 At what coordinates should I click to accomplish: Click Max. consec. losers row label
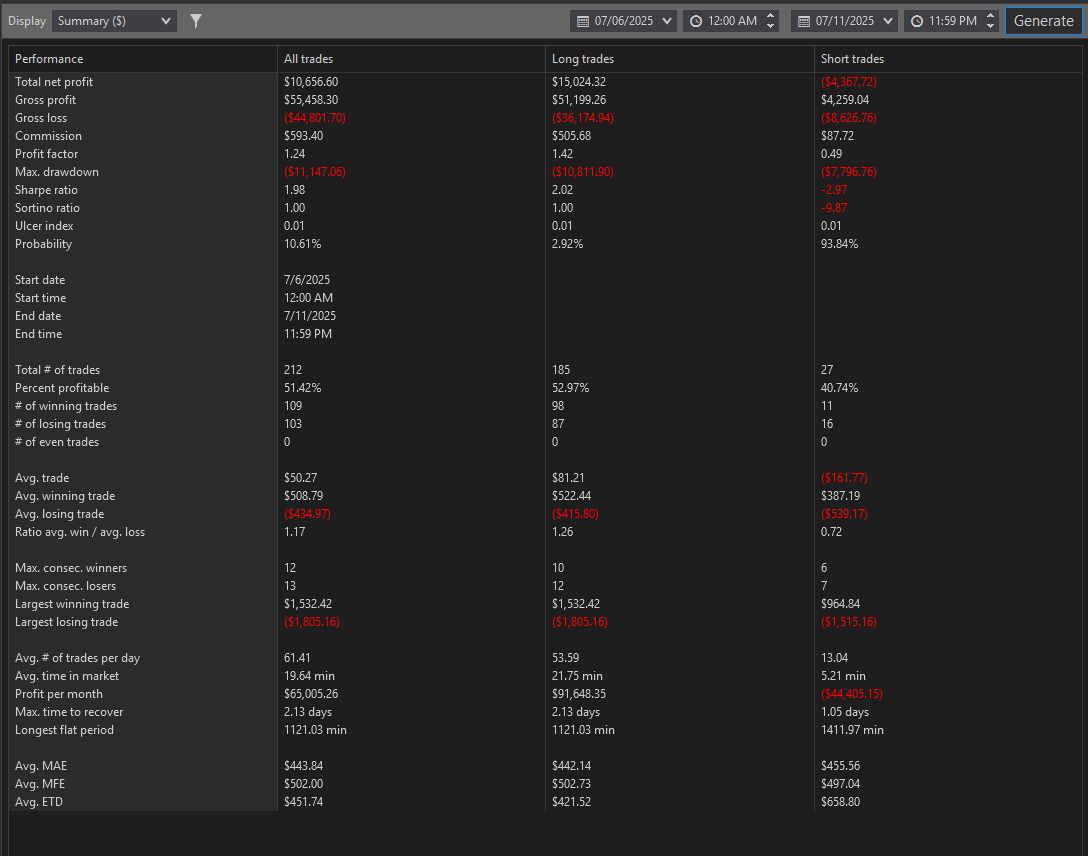(65, 586)
